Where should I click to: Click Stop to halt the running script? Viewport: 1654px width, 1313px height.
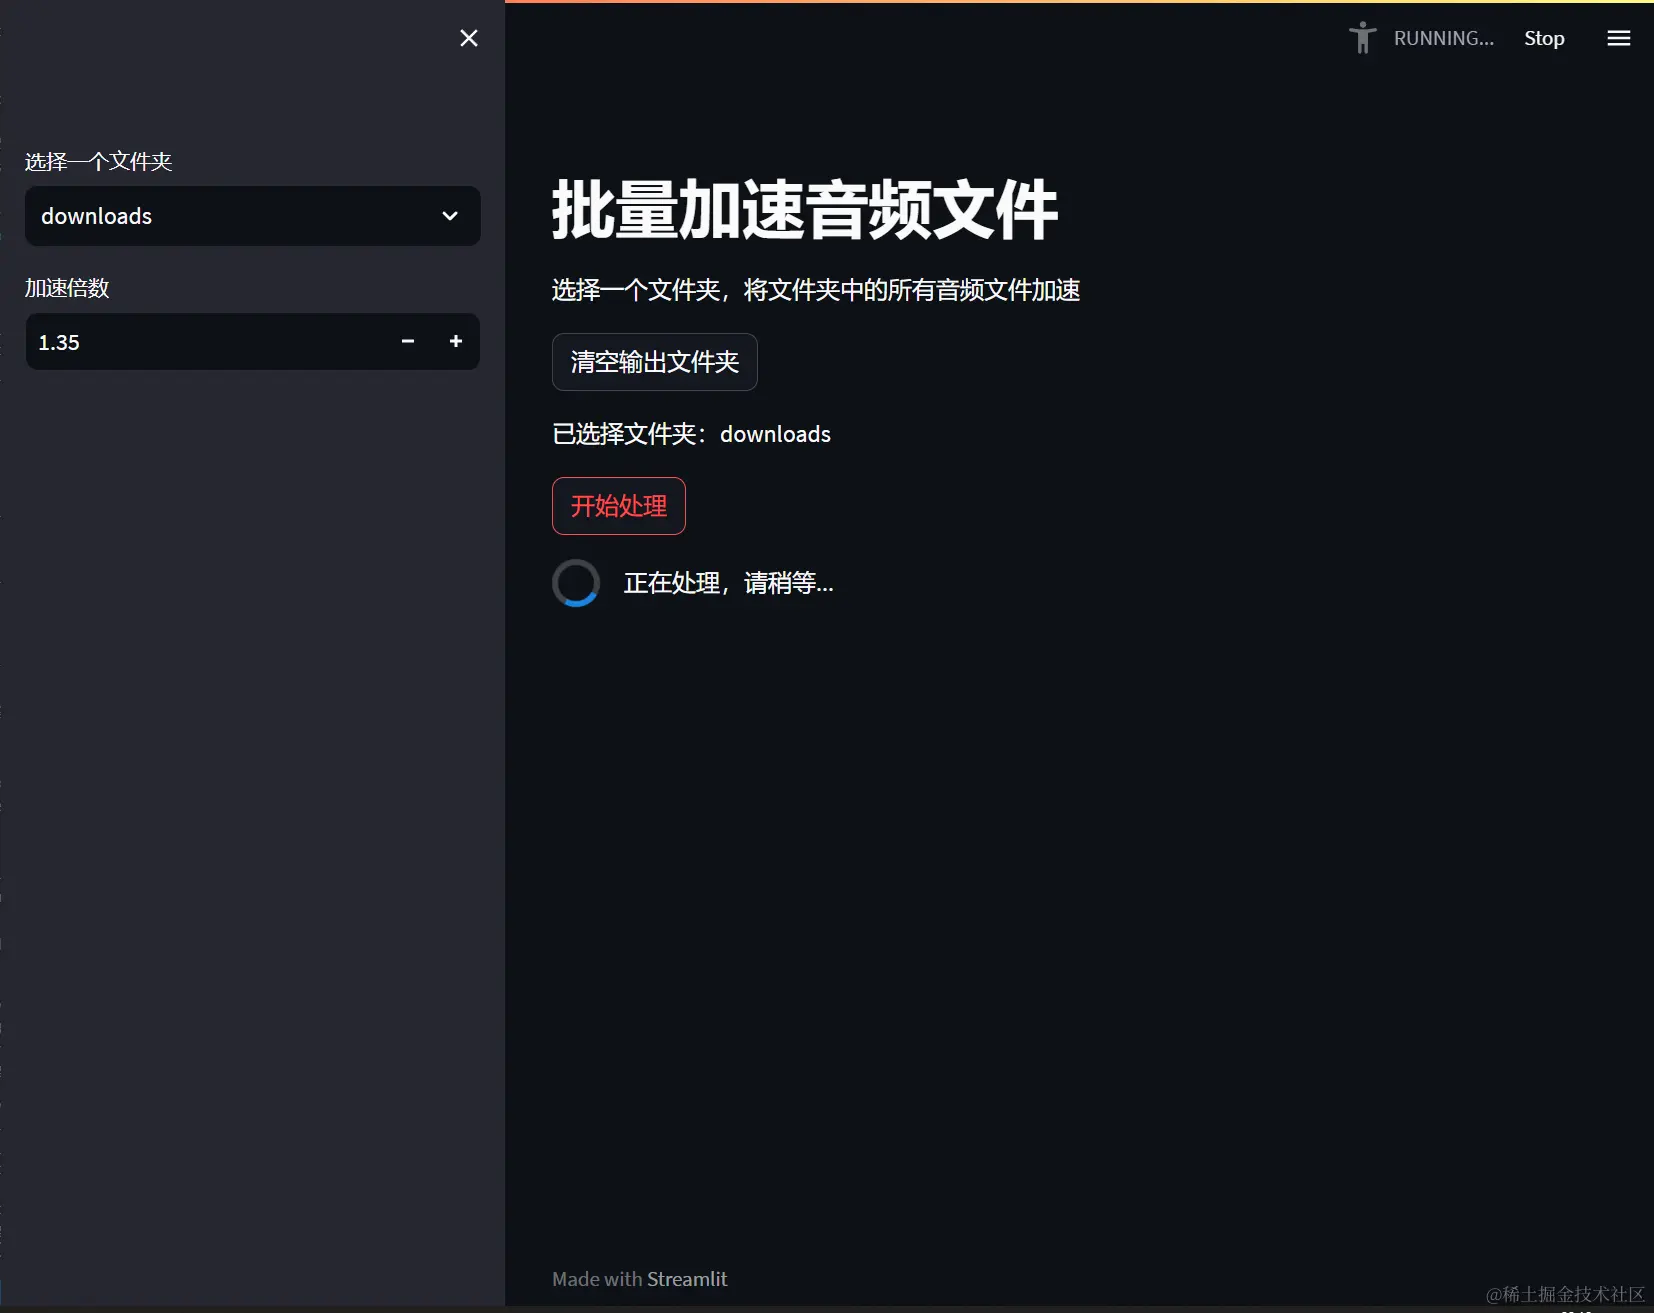1543,38
